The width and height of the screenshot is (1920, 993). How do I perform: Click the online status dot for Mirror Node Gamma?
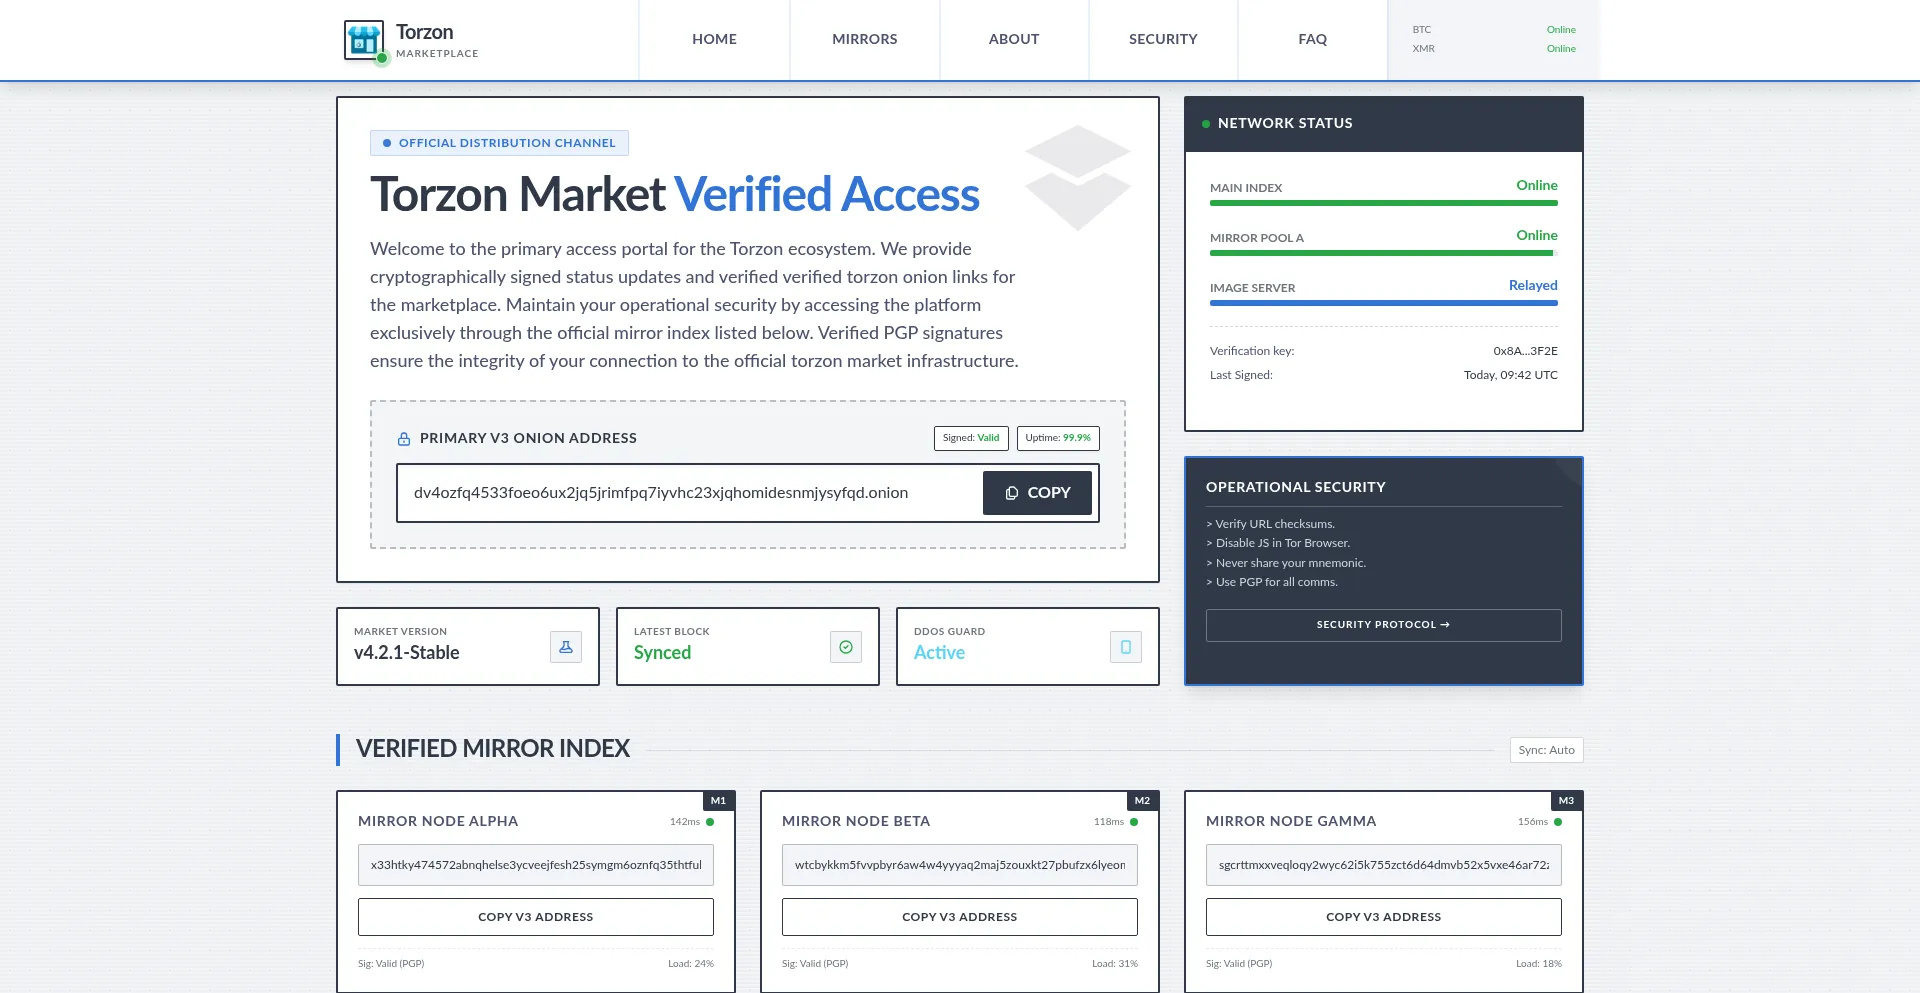[1557, 821]
